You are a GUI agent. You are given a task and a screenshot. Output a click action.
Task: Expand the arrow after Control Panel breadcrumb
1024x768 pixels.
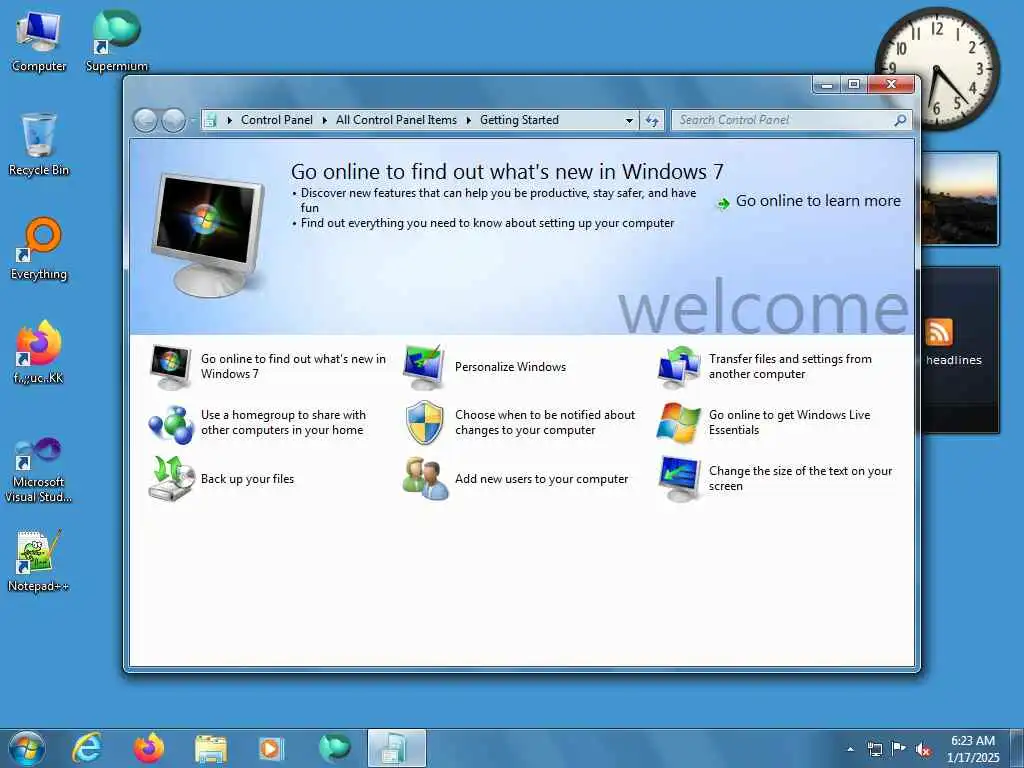click(x=325, y=120)
